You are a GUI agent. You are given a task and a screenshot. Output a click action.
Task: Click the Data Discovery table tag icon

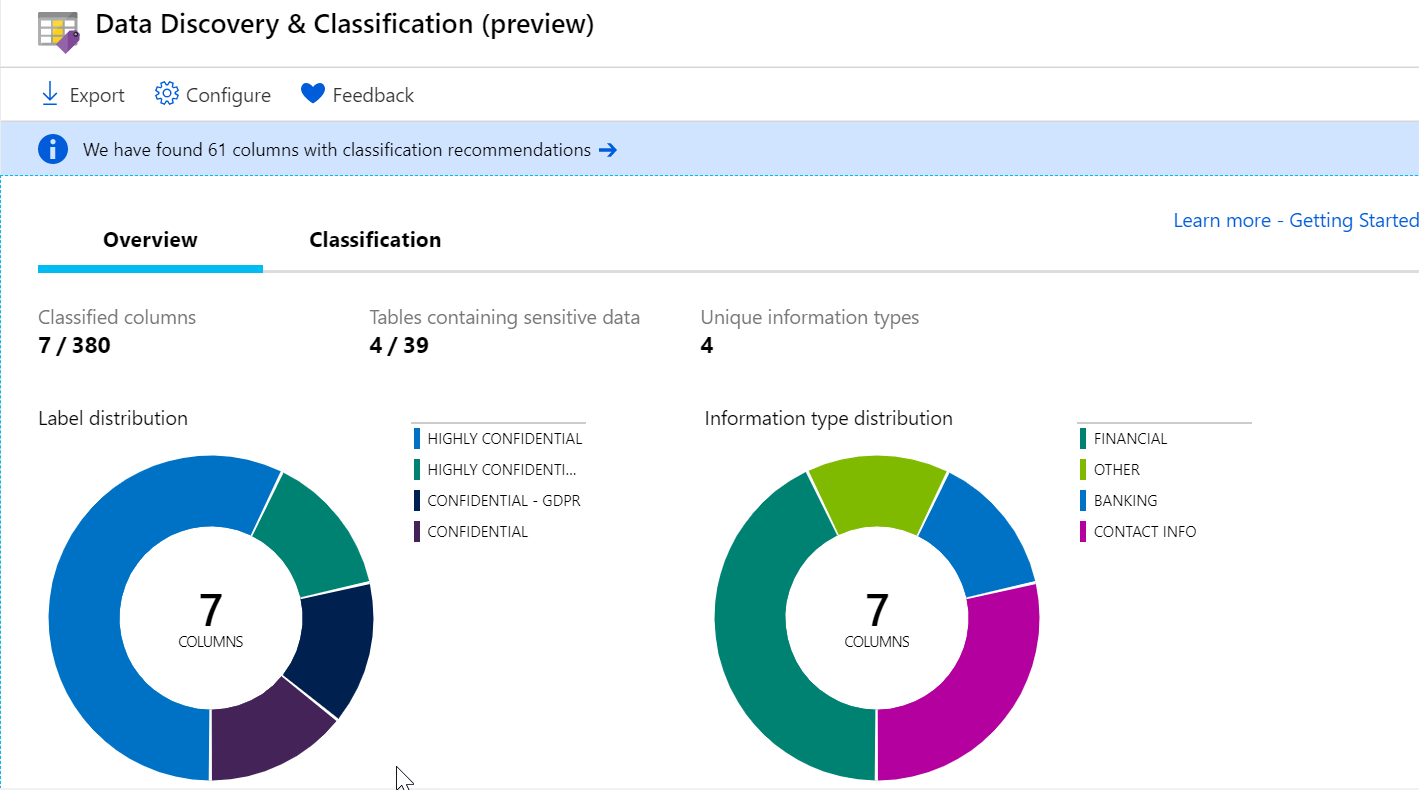coord(58,31)
